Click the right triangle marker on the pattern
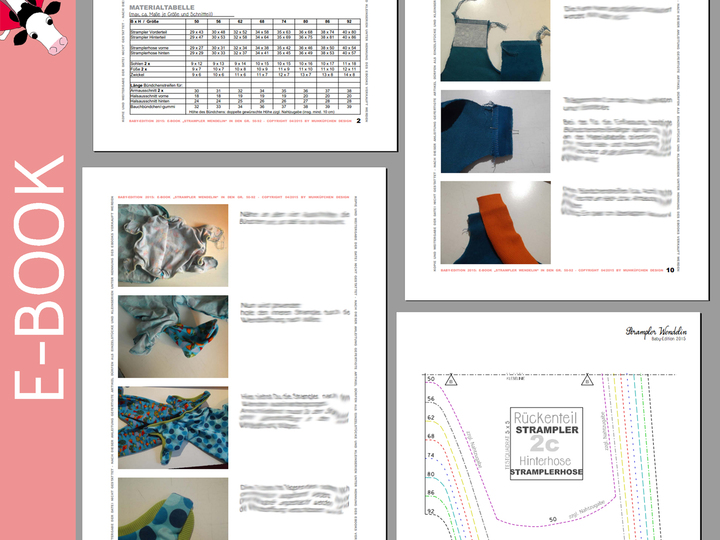 tap(582, 381)
